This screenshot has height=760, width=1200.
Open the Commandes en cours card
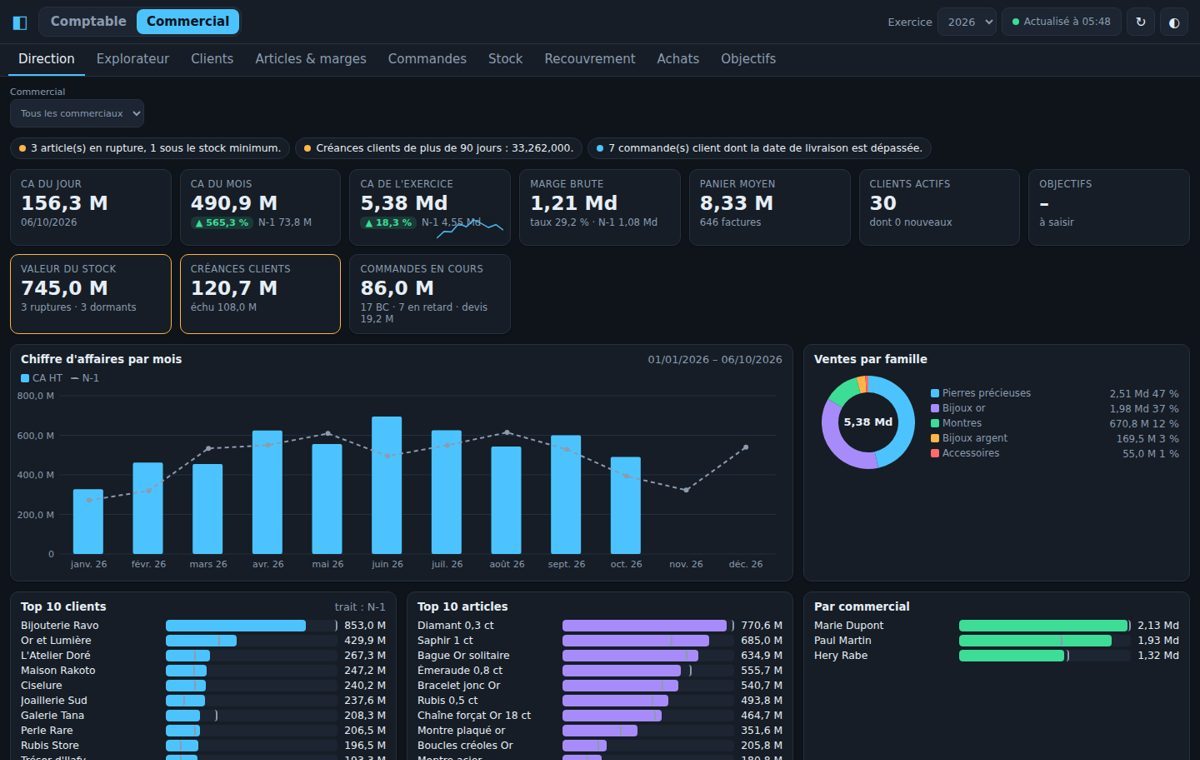430,294
